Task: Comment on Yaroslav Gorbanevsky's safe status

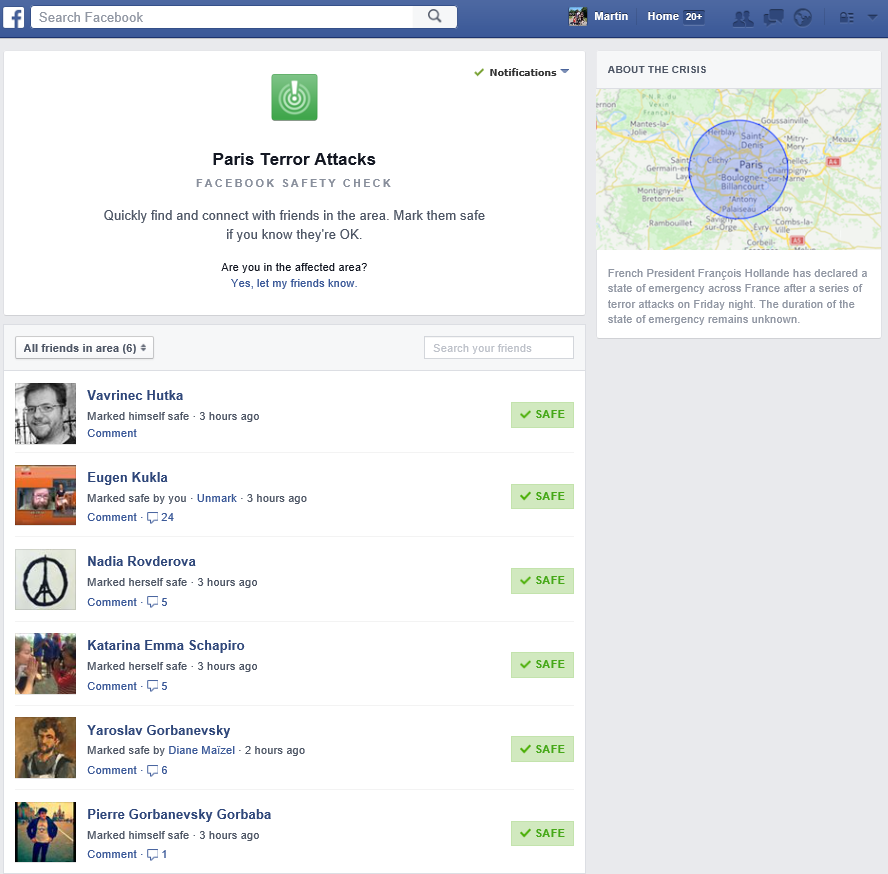Action: tap(112, 770)
